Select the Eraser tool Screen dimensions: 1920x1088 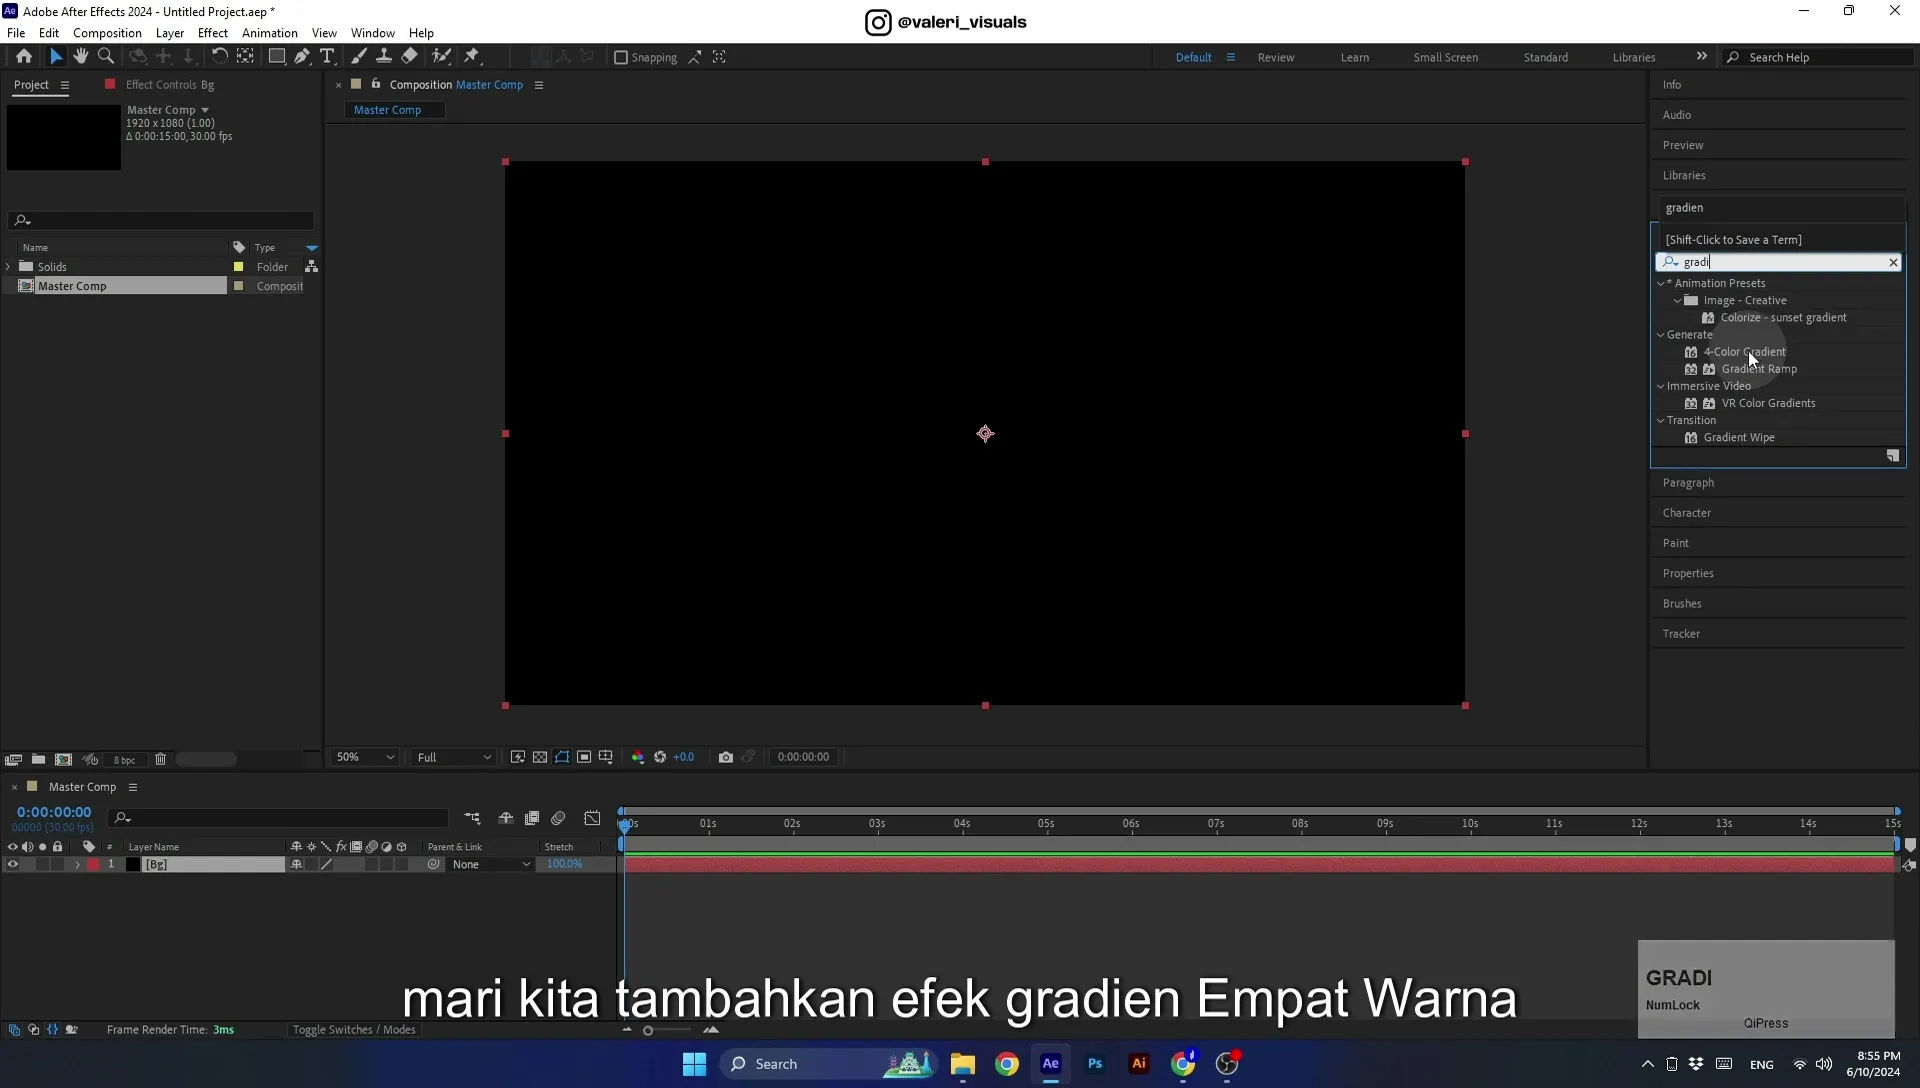[409, 57]
